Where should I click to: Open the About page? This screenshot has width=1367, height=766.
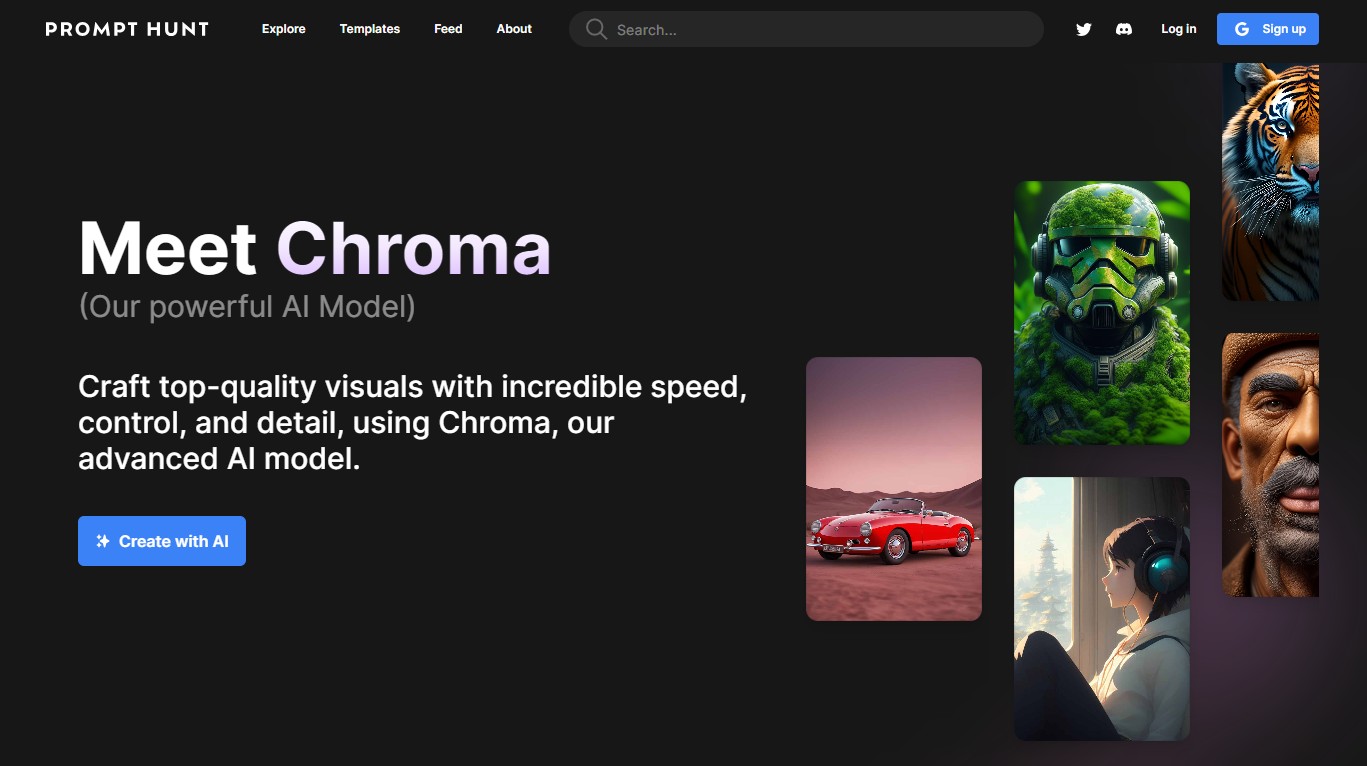click(x=514, y=29)
